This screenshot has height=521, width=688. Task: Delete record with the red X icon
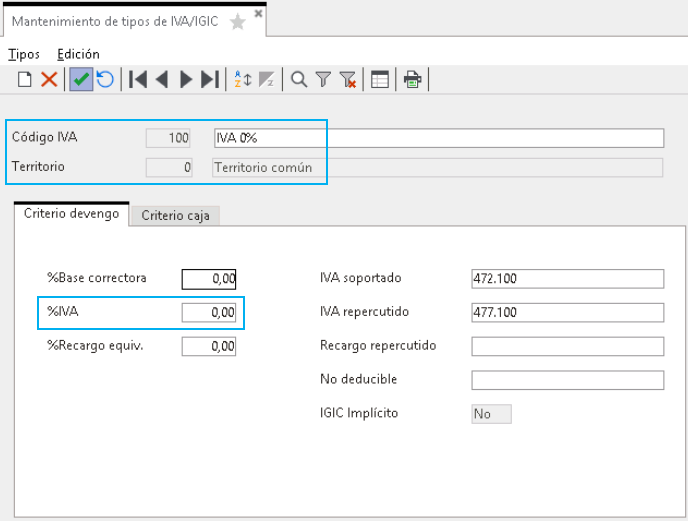(49, 79)
